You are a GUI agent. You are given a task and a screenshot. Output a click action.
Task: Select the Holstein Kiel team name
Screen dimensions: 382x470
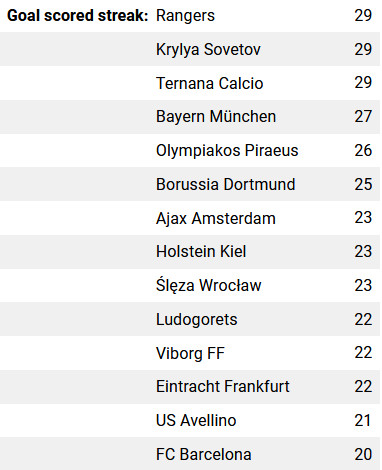[x=201, y=251]
